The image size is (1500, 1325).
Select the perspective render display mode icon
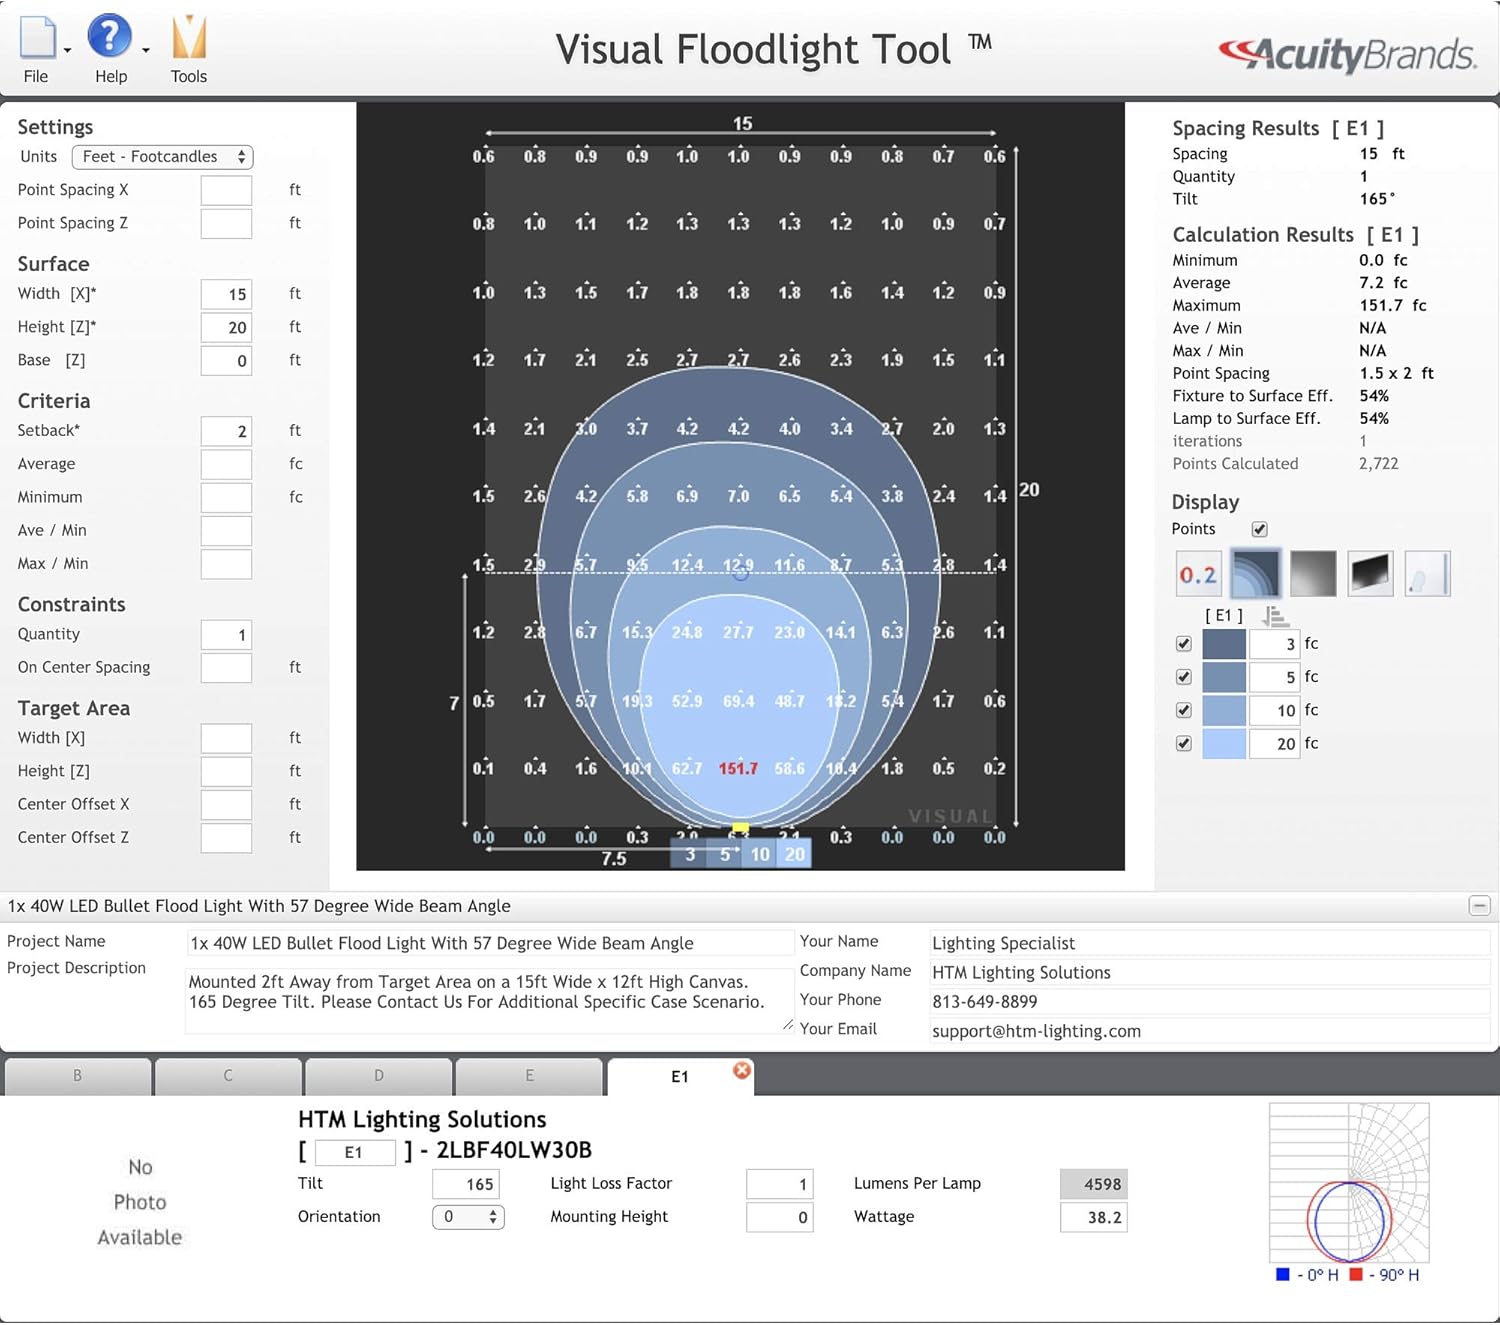click(1370, 574)
